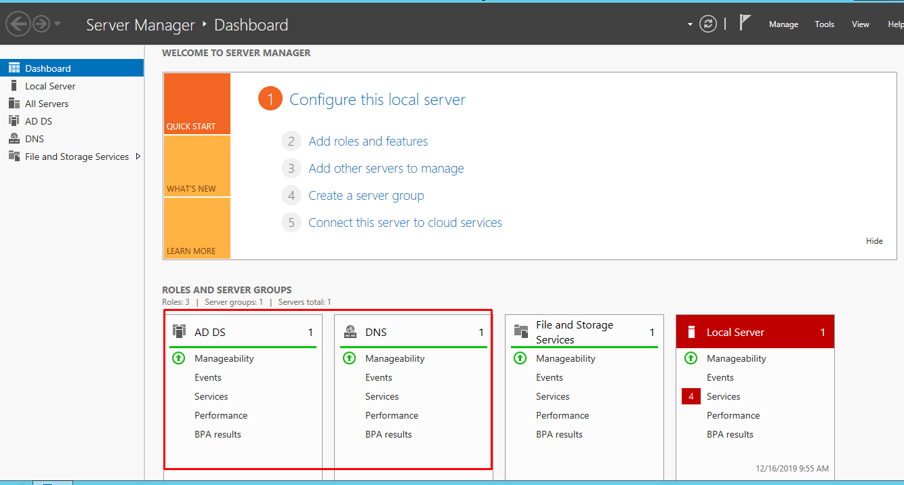Screen dimensions: 904x485
Task: Open the navigation history dropdown arrow
Action: (x=58, y=24)
